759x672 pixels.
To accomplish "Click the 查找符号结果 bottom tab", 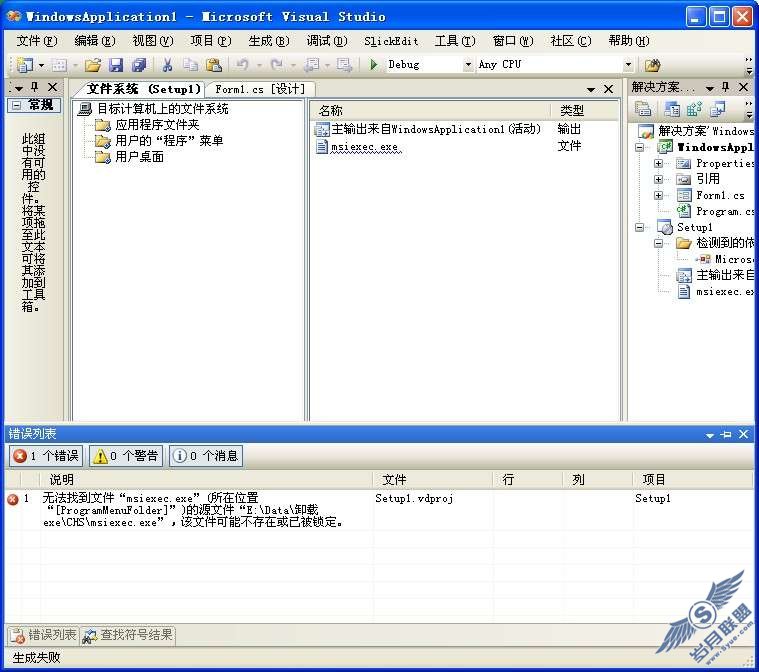I will [128, 635].
